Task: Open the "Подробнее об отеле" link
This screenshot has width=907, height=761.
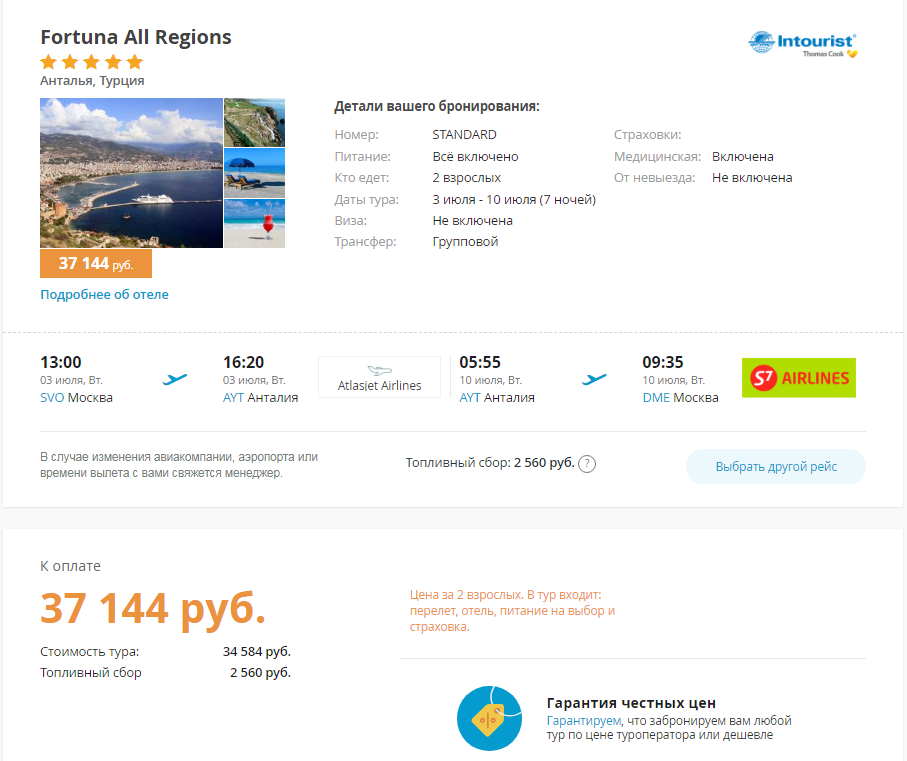Action: click(104, 295)
